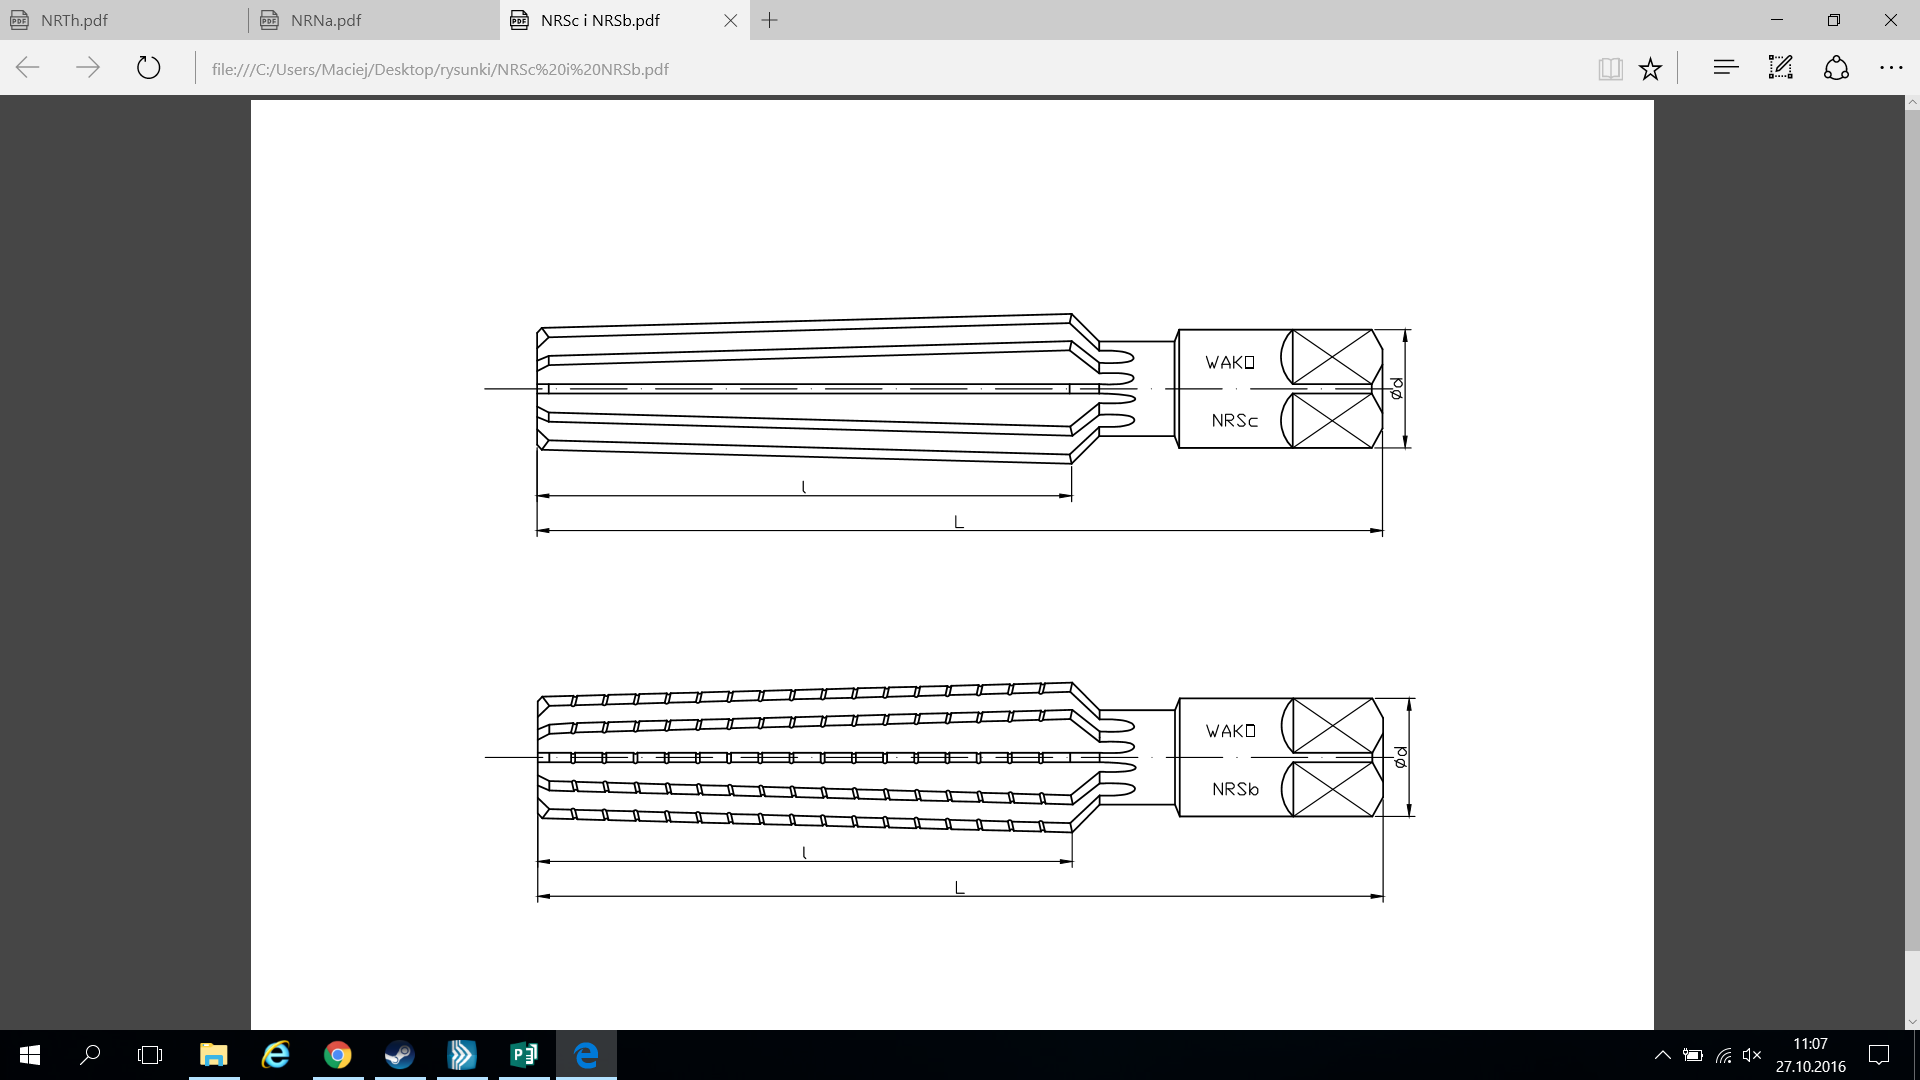Show hidden system tray icons

point(1662,1055)
